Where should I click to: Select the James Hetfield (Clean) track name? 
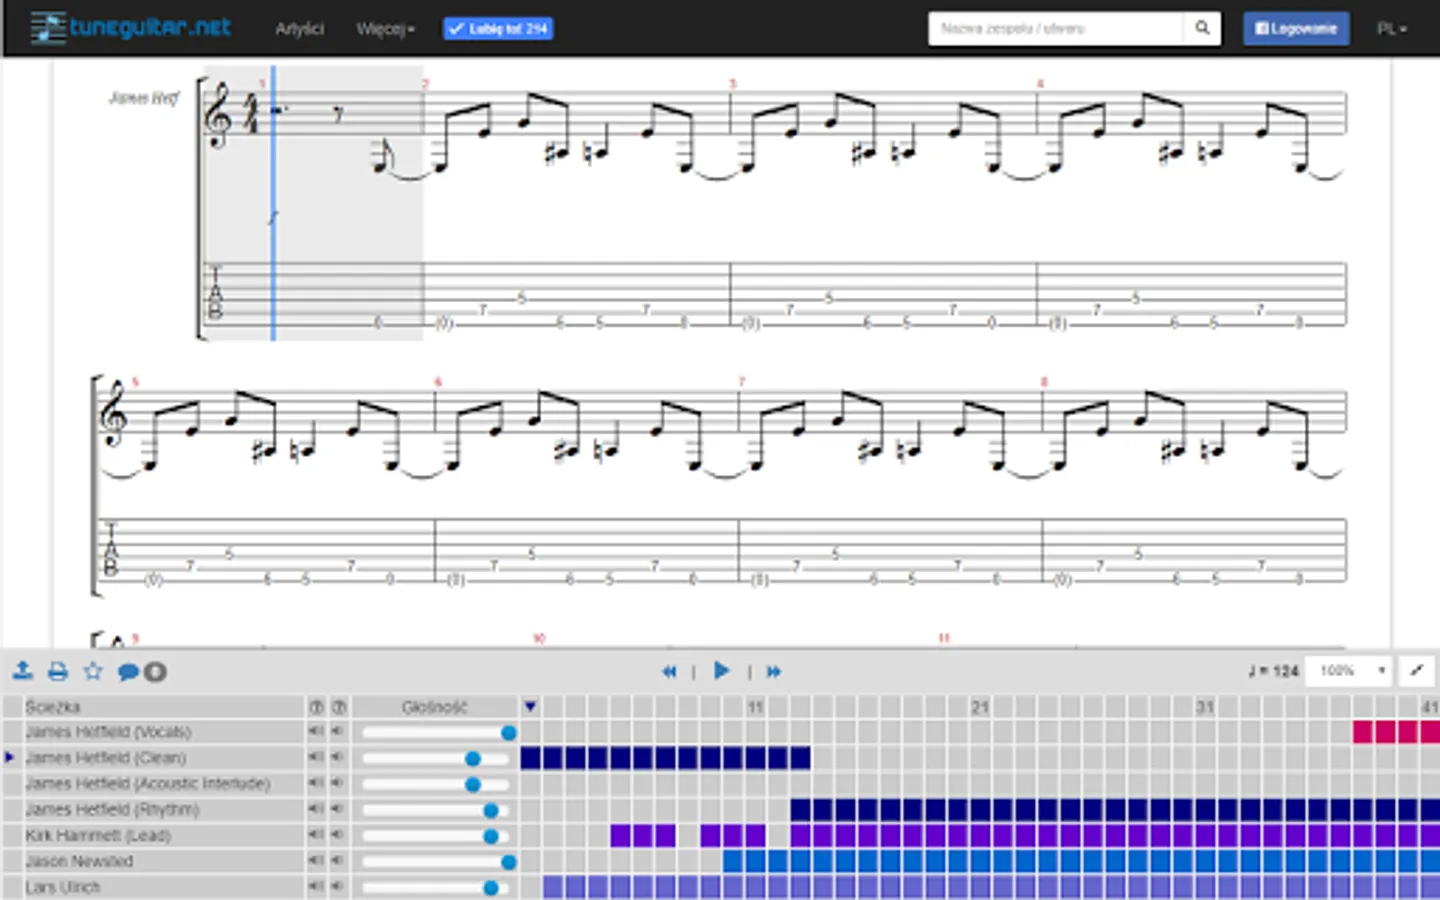(x=105, y=758)
